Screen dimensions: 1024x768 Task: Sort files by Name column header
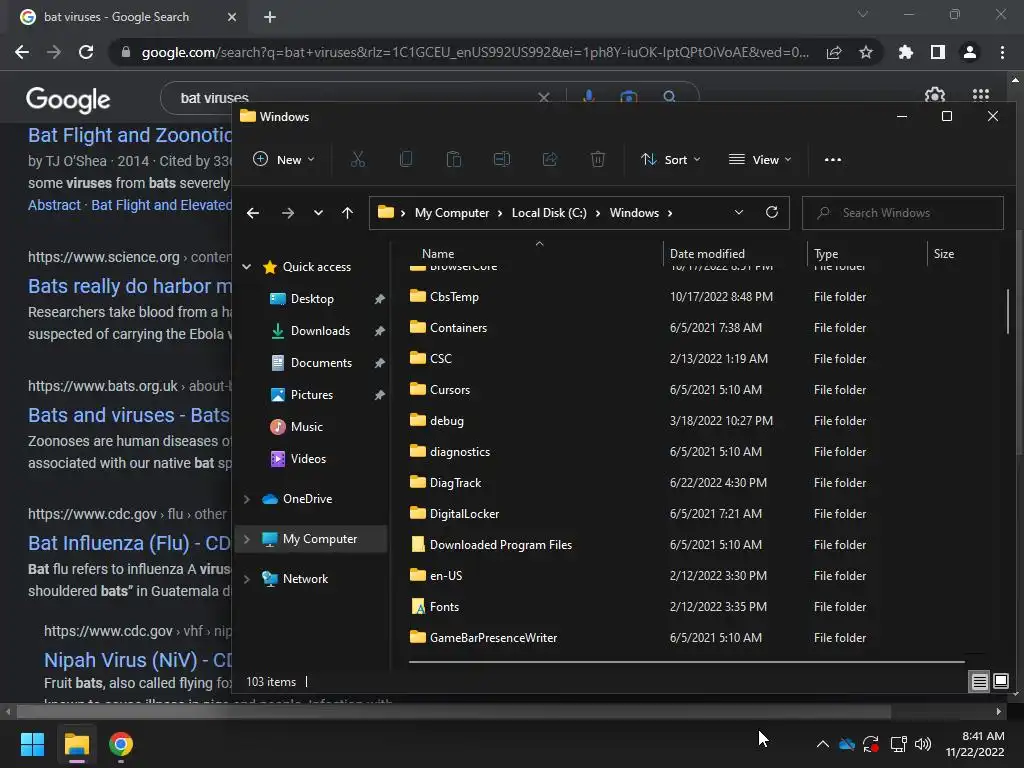coord(438,253)
